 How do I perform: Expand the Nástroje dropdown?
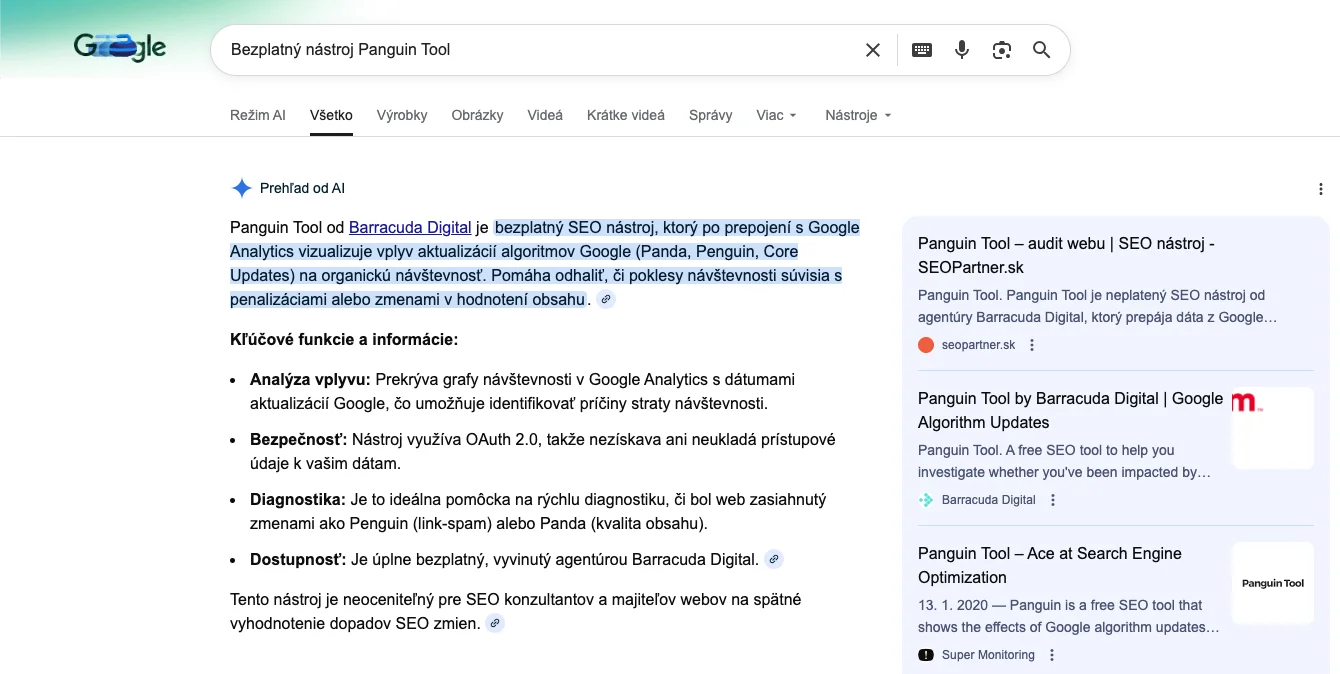click(x=858, y=115)
